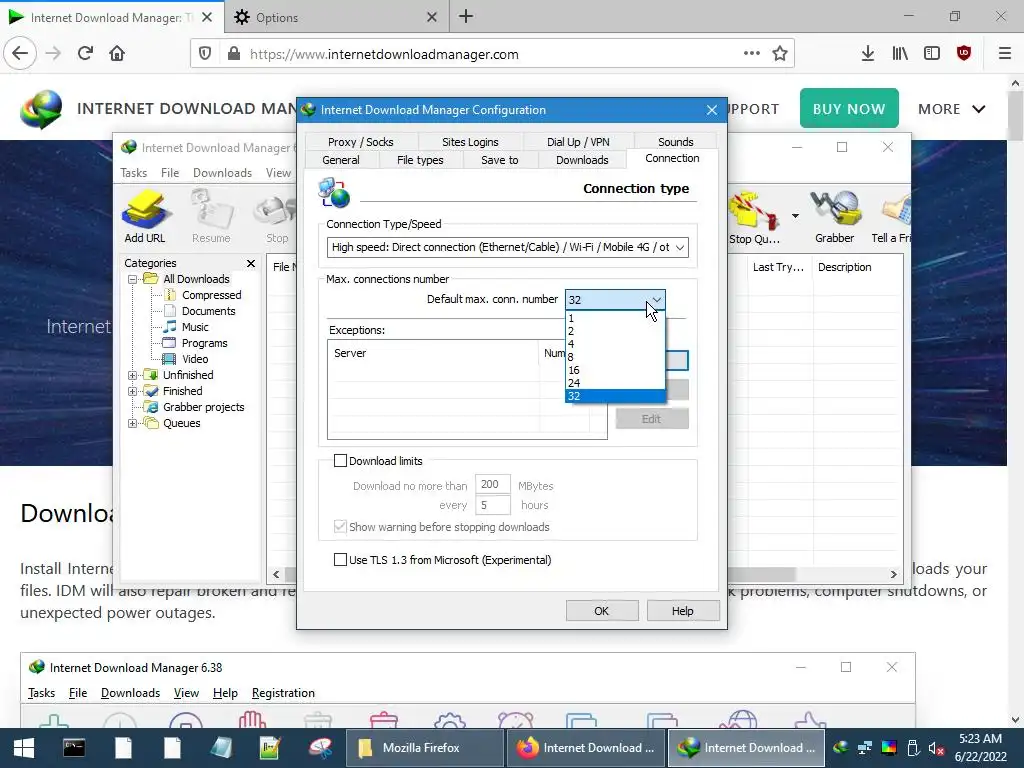Screen dimensions: 1024x768
Task: Expand the Queues tree node
Action: [133, 423]
